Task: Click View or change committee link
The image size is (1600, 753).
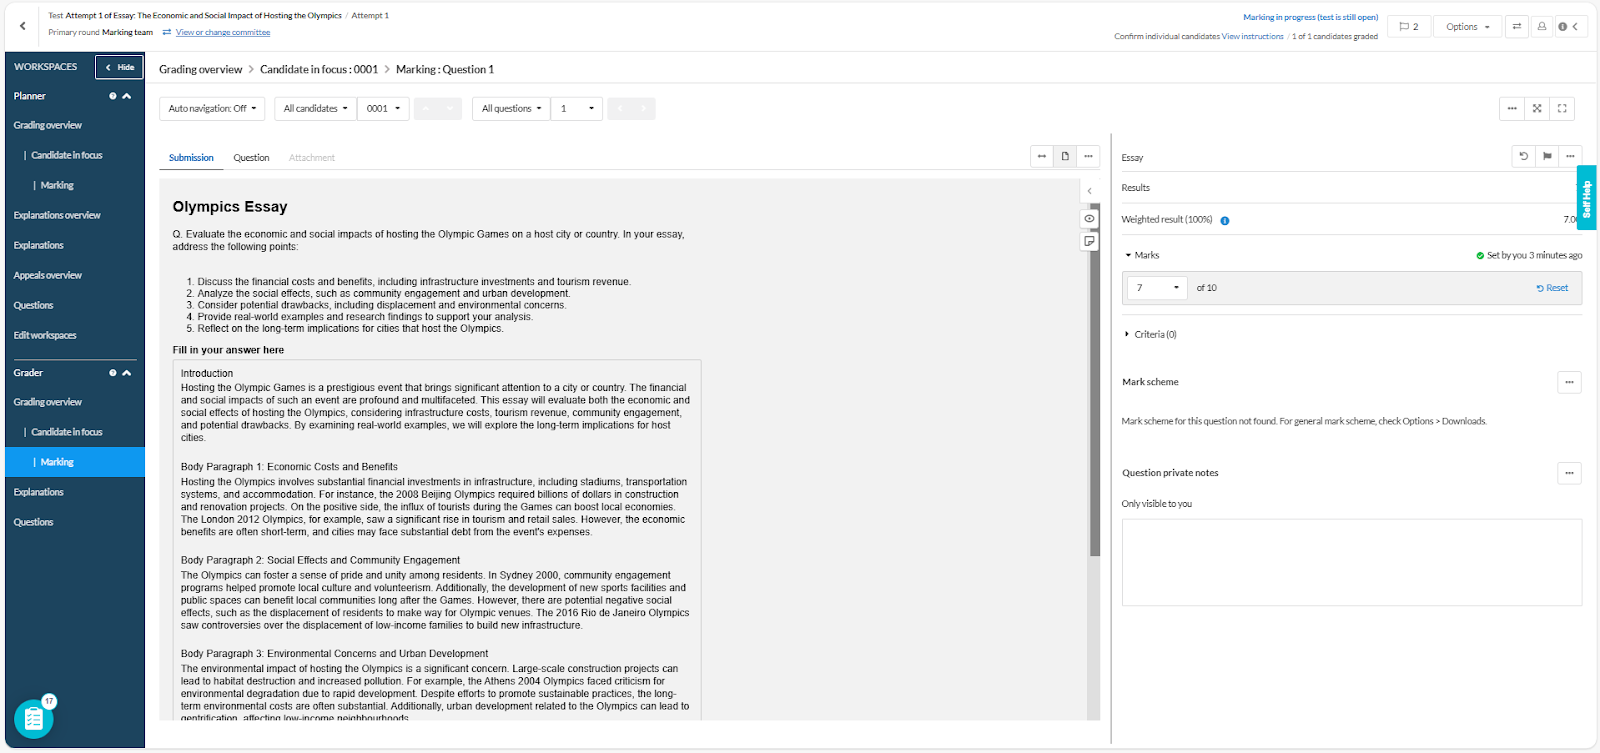Action: tap(223, 32)
